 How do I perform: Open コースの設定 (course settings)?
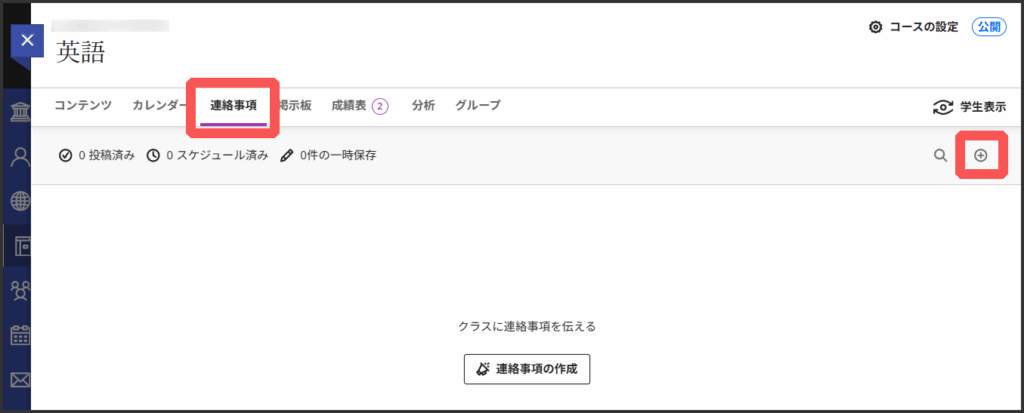[x=914, y=27]
